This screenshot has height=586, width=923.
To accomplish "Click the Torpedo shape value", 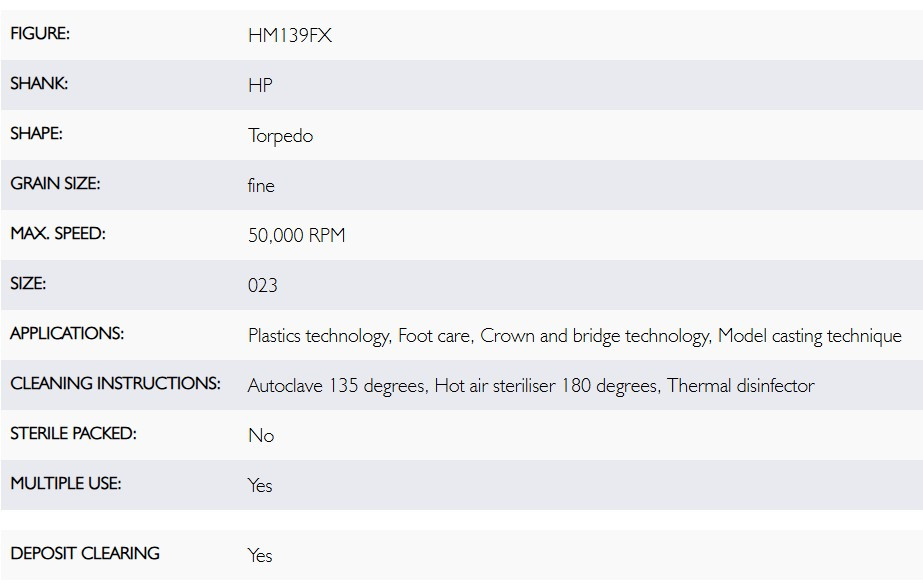I will [x=280, y=135].
